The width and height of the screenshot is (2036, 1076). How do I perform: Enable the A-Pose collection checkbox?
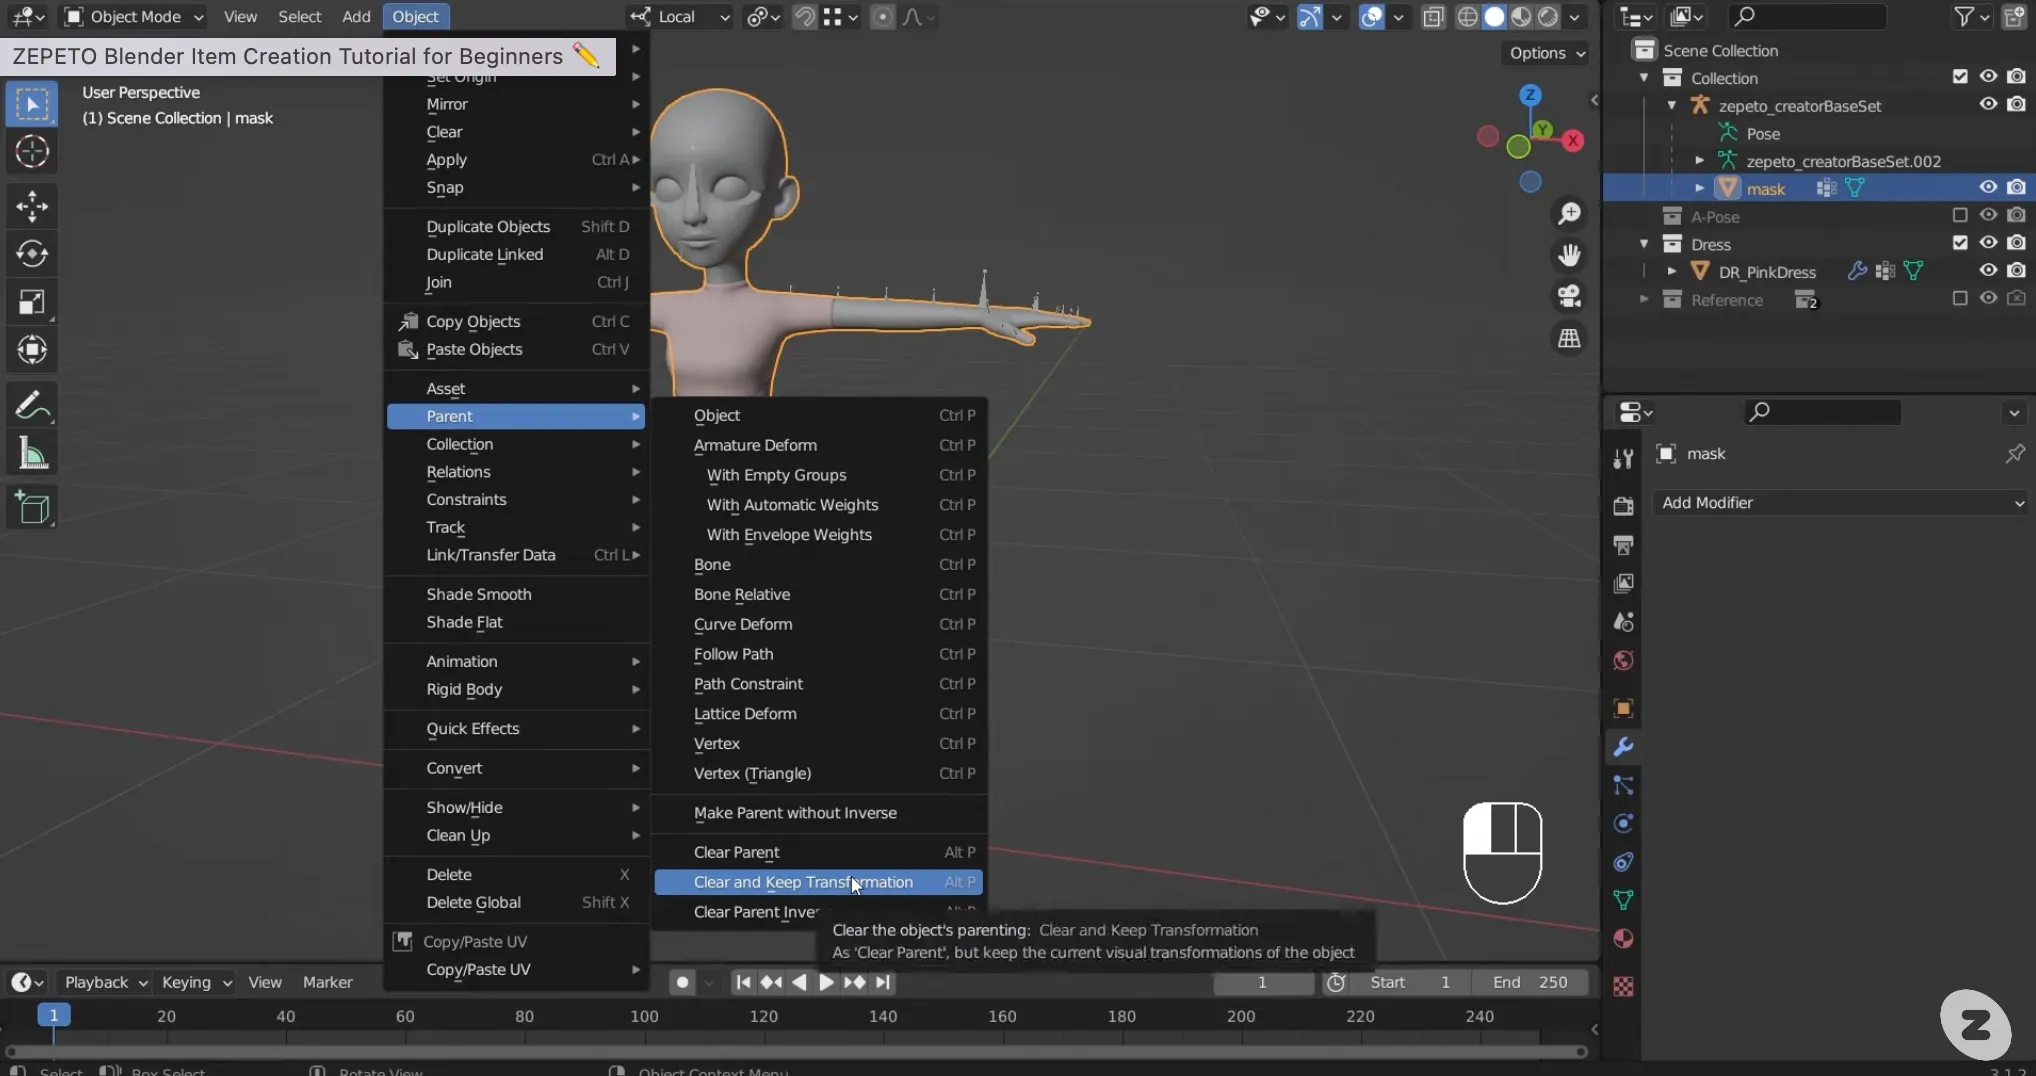click(x=1960, y=216)
